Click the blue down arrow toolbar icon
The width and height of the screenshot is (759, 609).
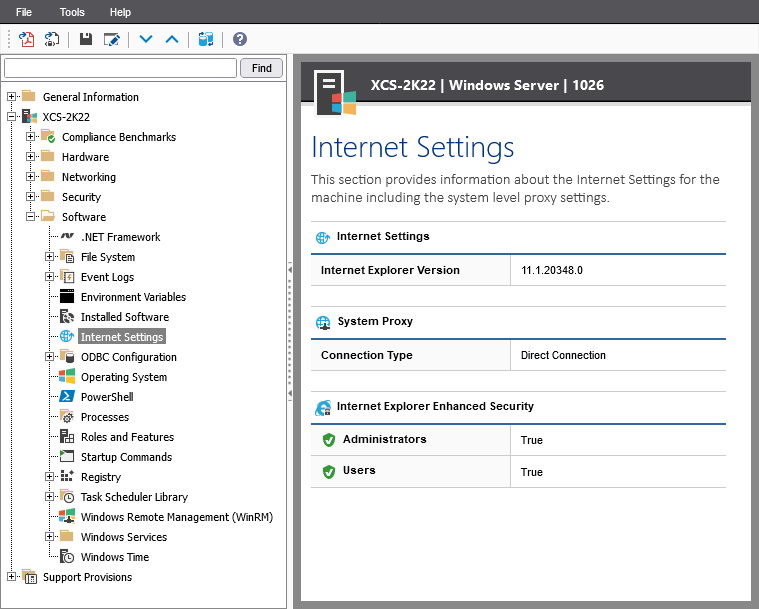pyautogui.click(x=146, y=39)
